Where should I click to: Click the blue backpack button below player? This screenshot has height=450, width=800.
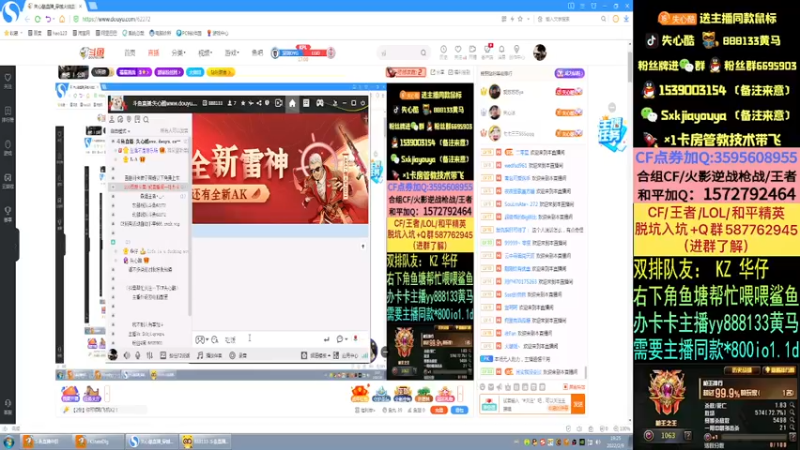tap(460, 410)
